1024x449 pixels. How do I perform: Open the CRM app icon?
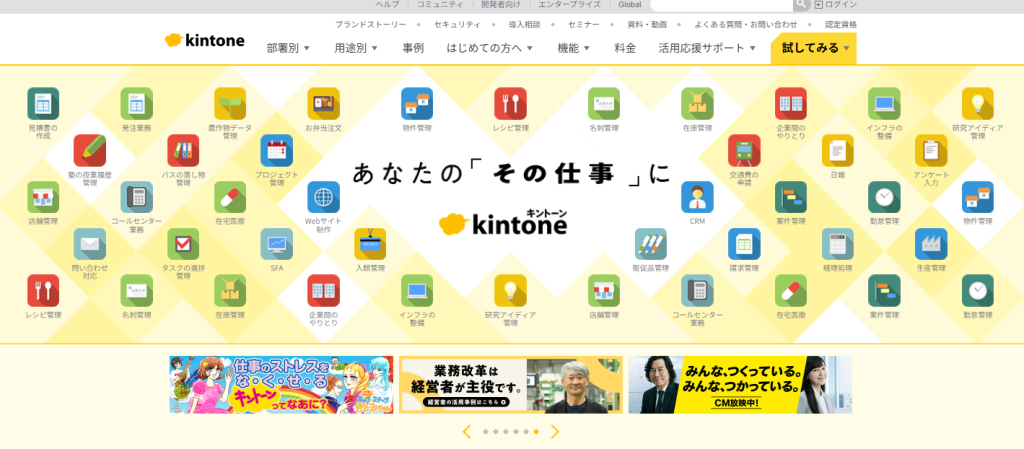click(697, 197)
